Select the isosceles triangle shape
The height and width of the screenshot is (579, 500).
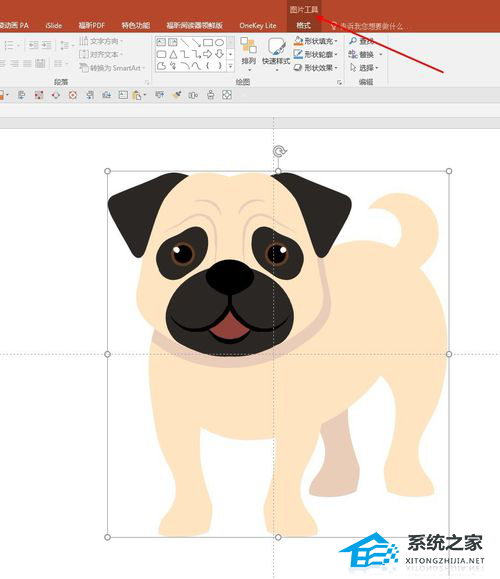coord(173,54)
